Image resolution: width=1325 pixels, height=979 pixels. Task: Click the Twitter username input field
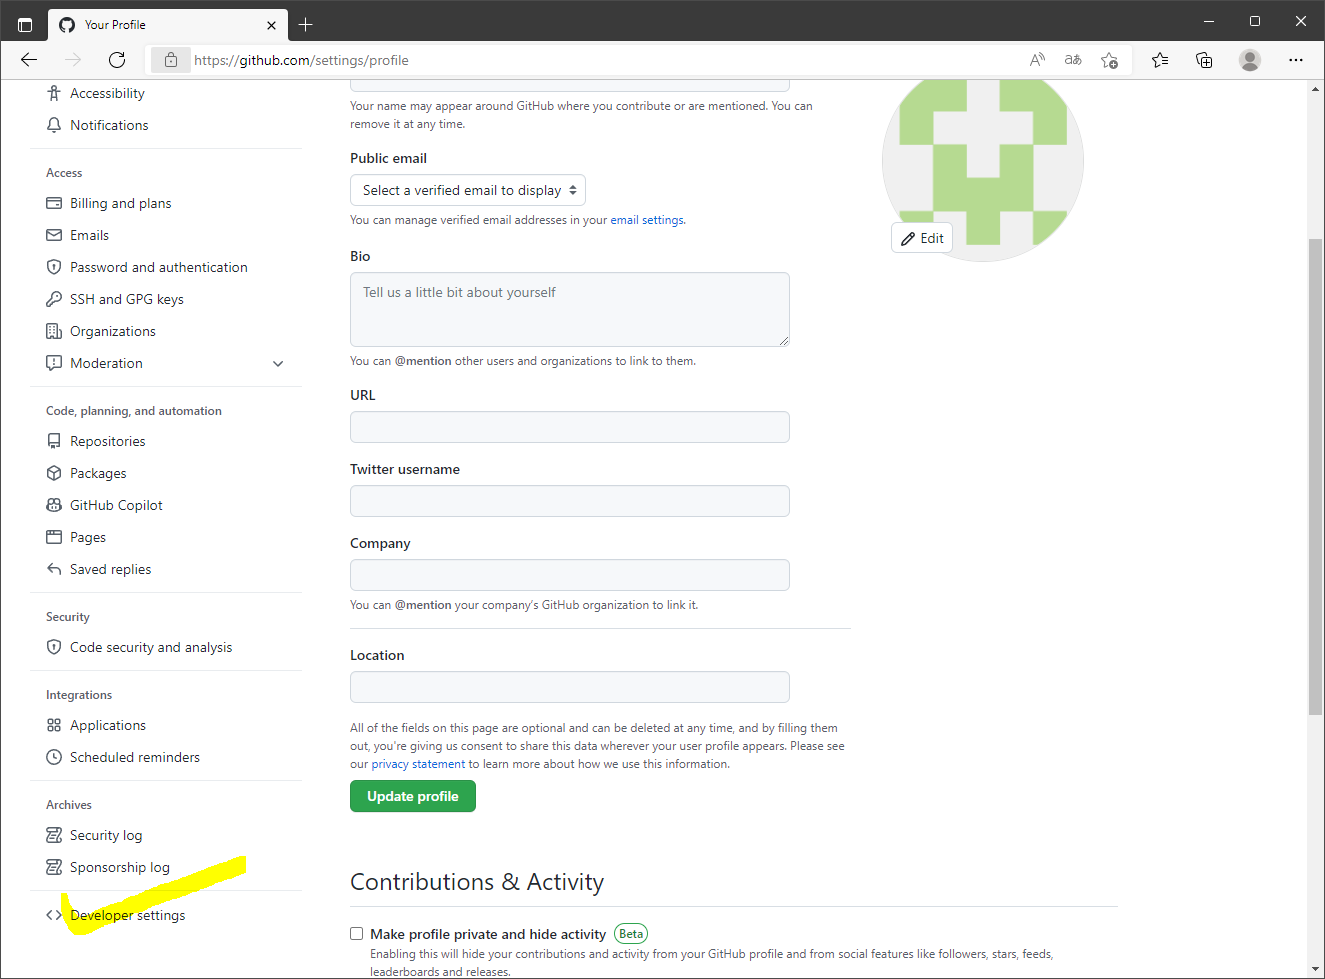pos(570,501)
